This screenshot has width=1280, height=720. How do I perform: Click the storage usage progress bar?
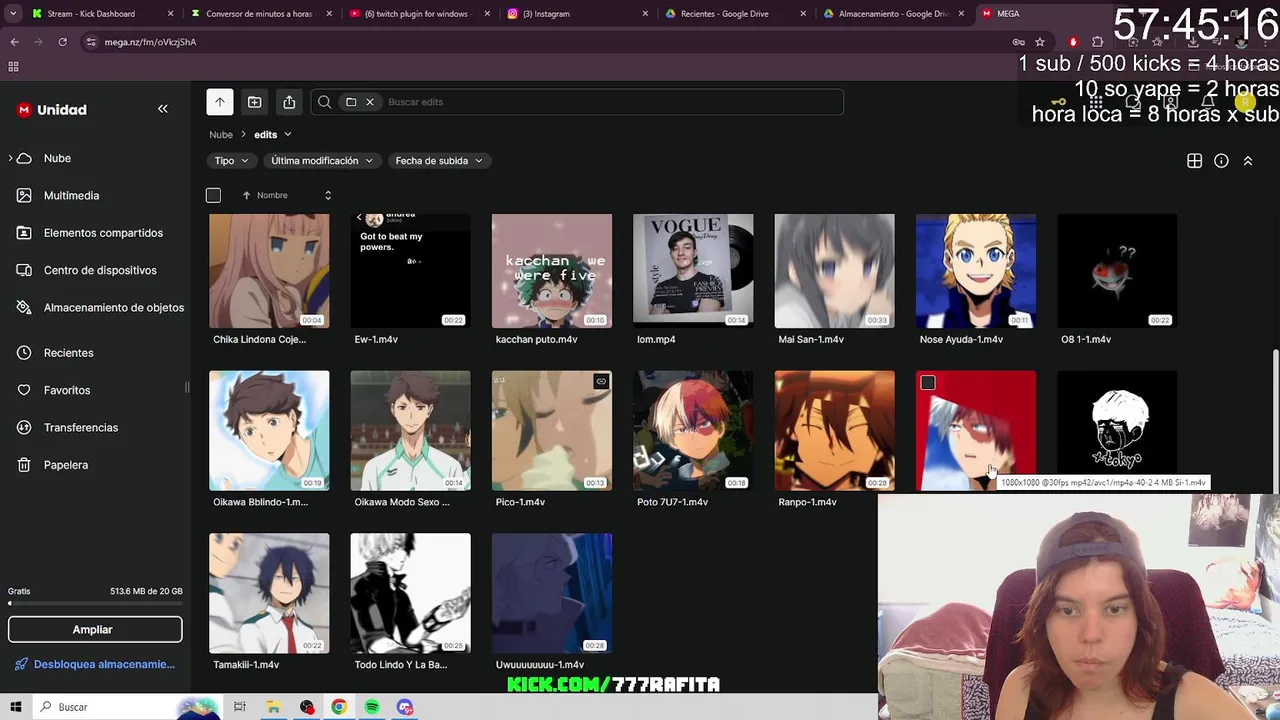95,604
